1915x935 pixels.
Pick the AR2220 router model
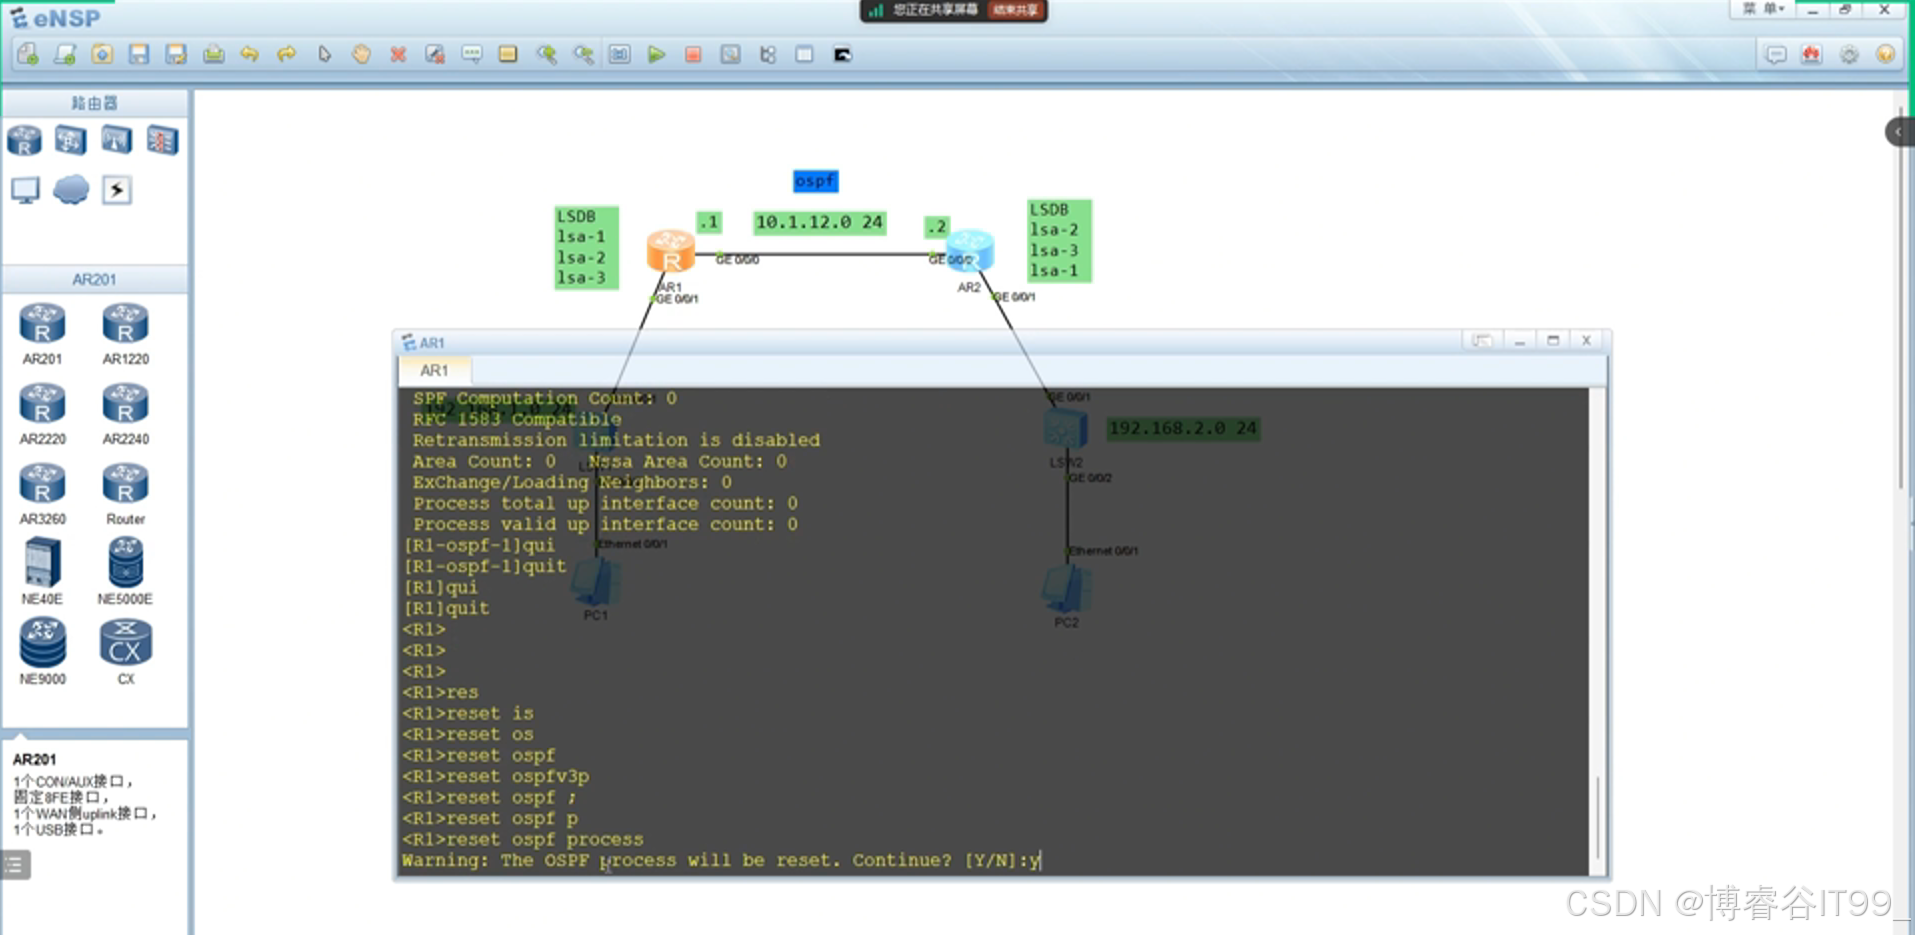point(42,414)
